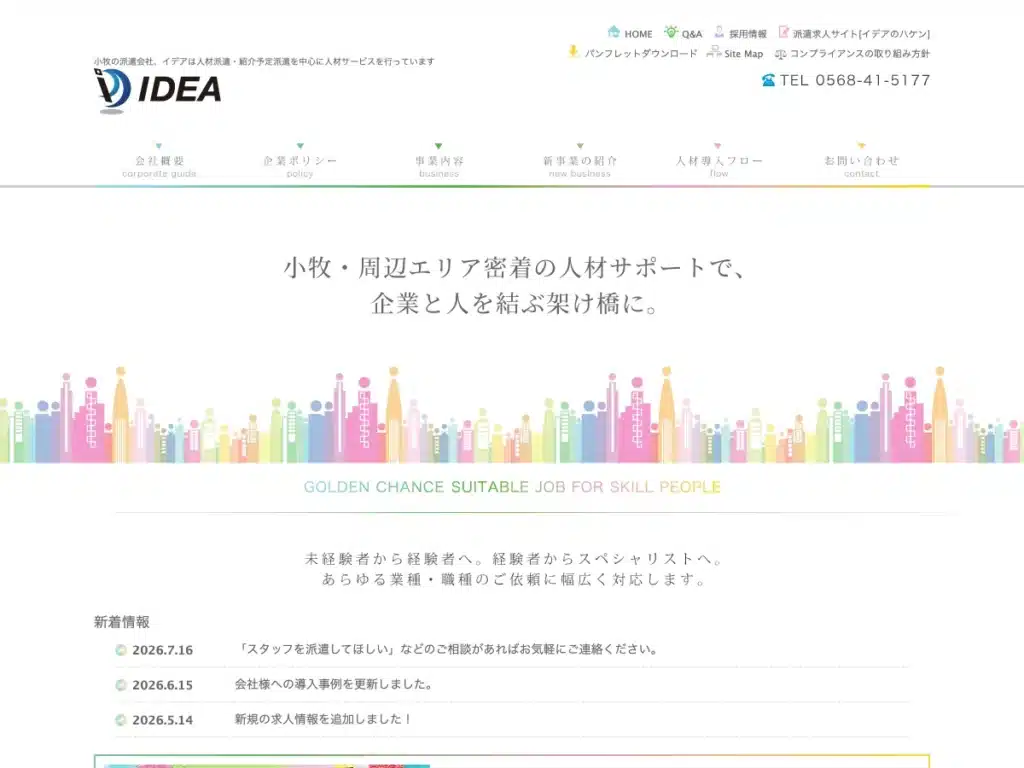Click the colorful city skyline banner

point(512,415)
